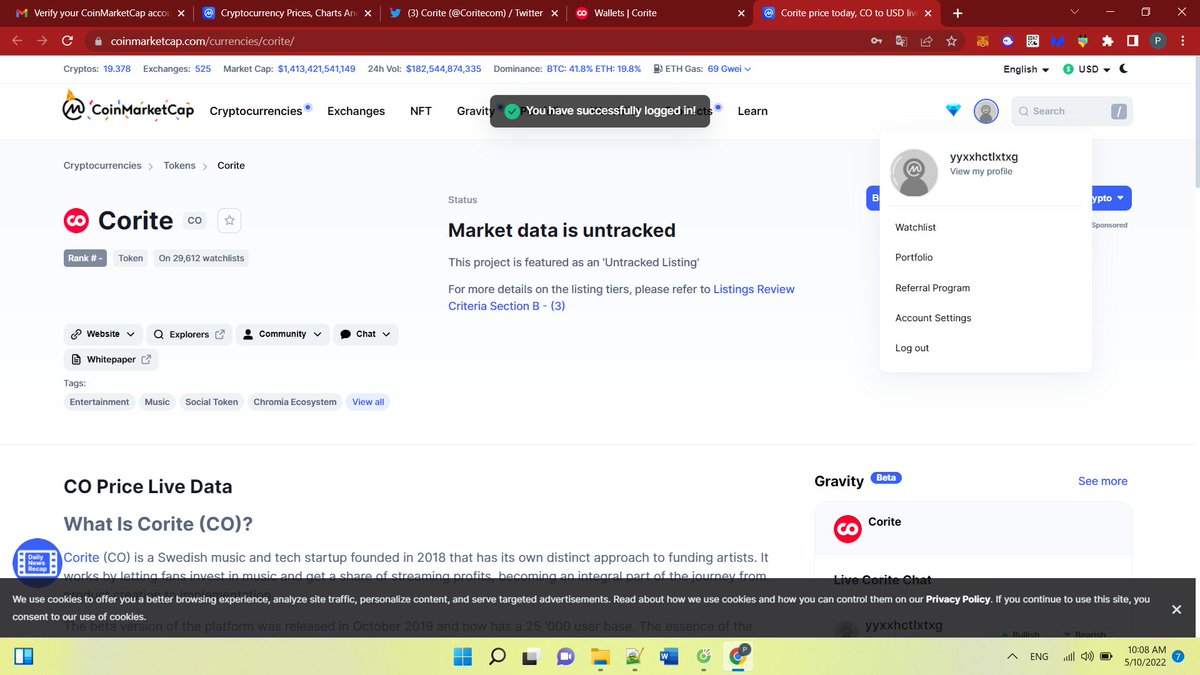
Task: Open the QR code extension icon
Action: (x=1032, y=41)
